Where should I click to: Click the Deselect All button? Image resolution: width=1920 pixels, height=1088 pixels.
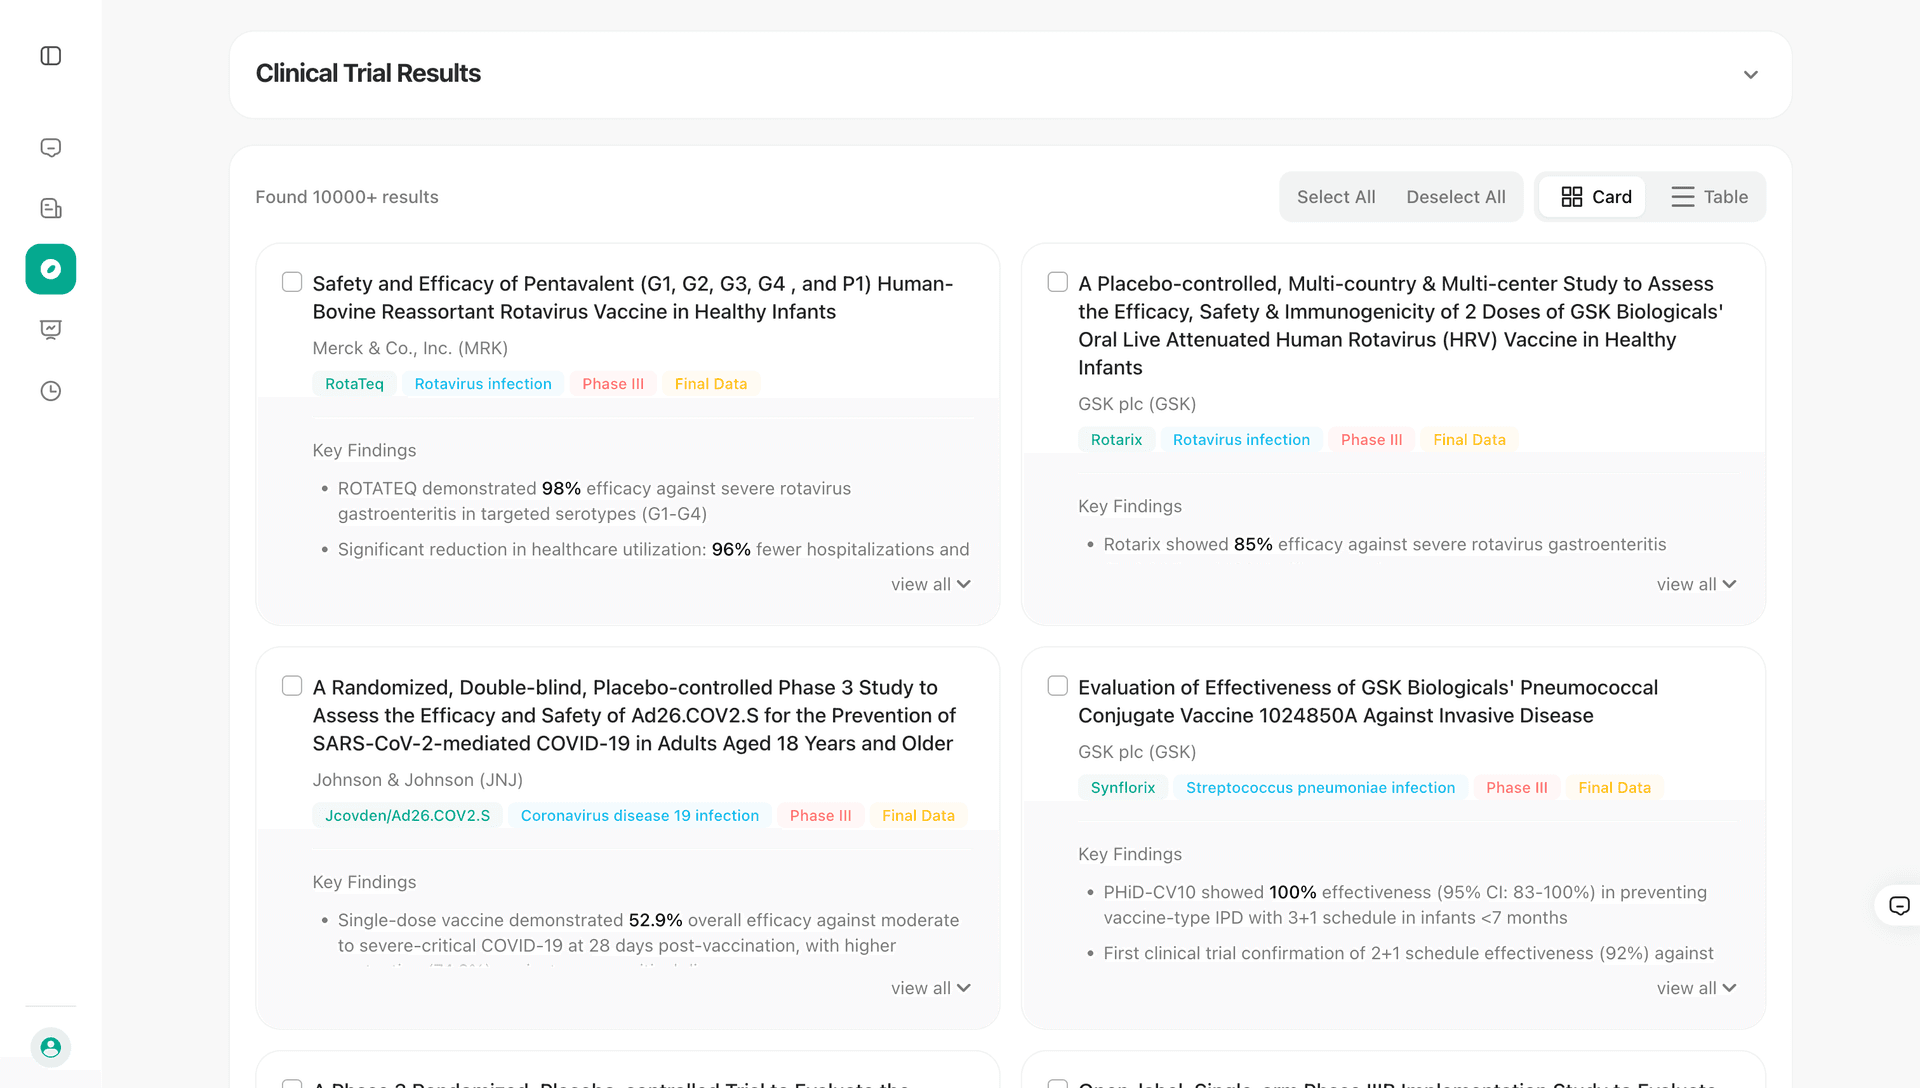tap(1456, 196)
